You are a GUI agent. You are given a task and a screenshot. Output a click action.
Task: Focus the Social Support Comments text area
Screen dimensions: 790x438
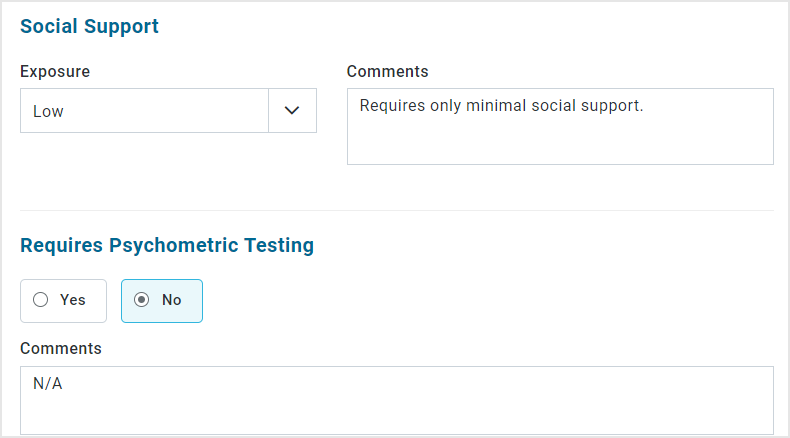coord(560,127)
